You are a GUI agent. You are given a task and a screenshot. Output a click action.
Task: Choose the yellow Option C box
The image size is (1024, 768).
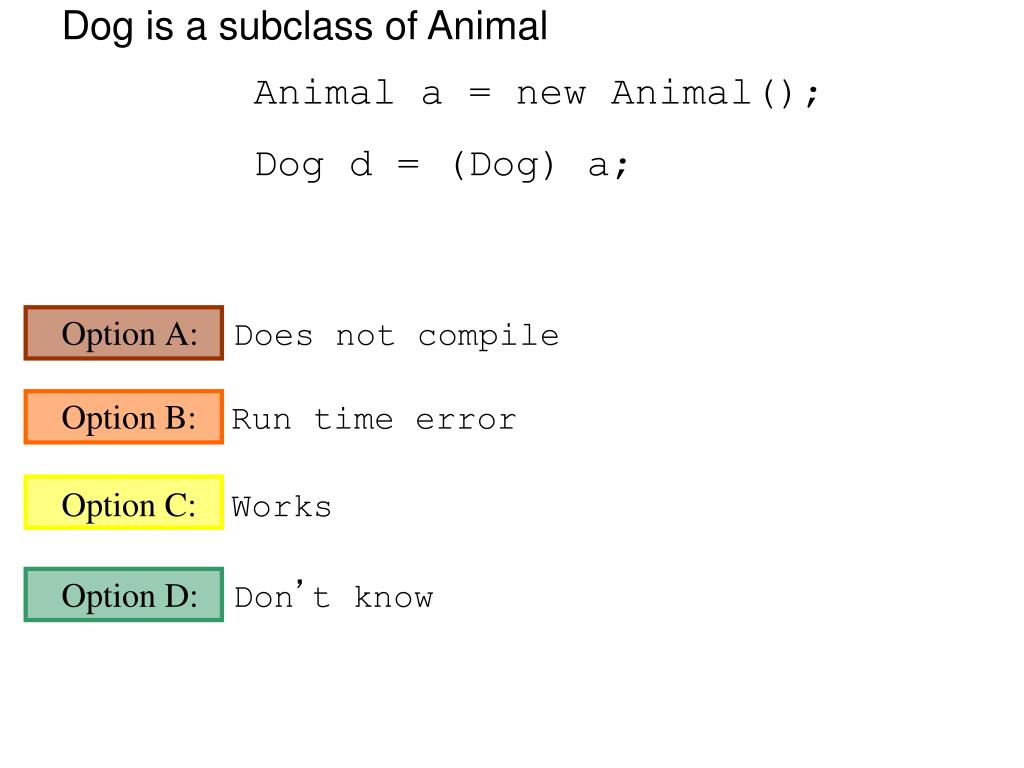click(x=123, y=504)
